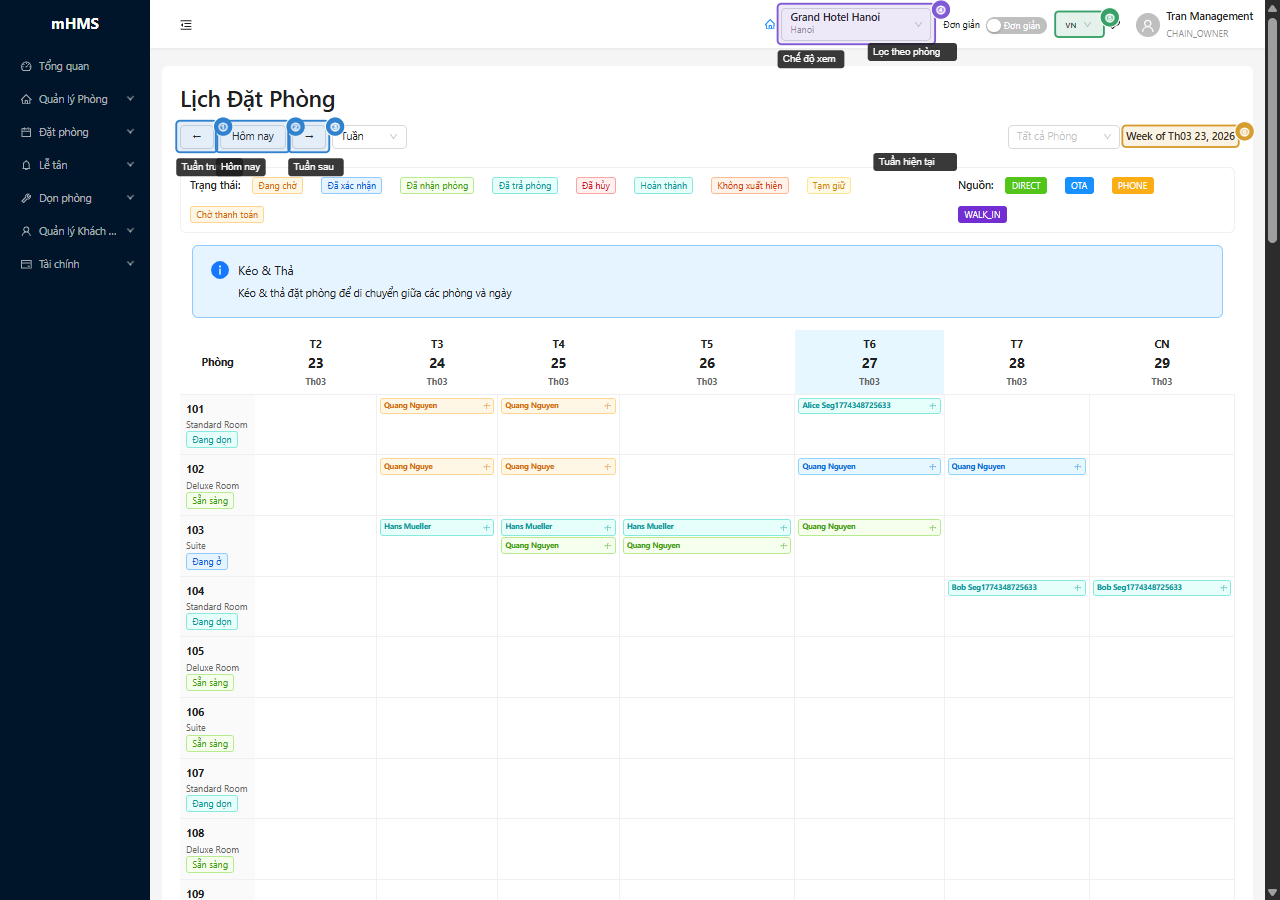The width and height of the screenshot is (1280, 900).
Task: Click the home icon beside hotel selector
Action: pos(769,24)
